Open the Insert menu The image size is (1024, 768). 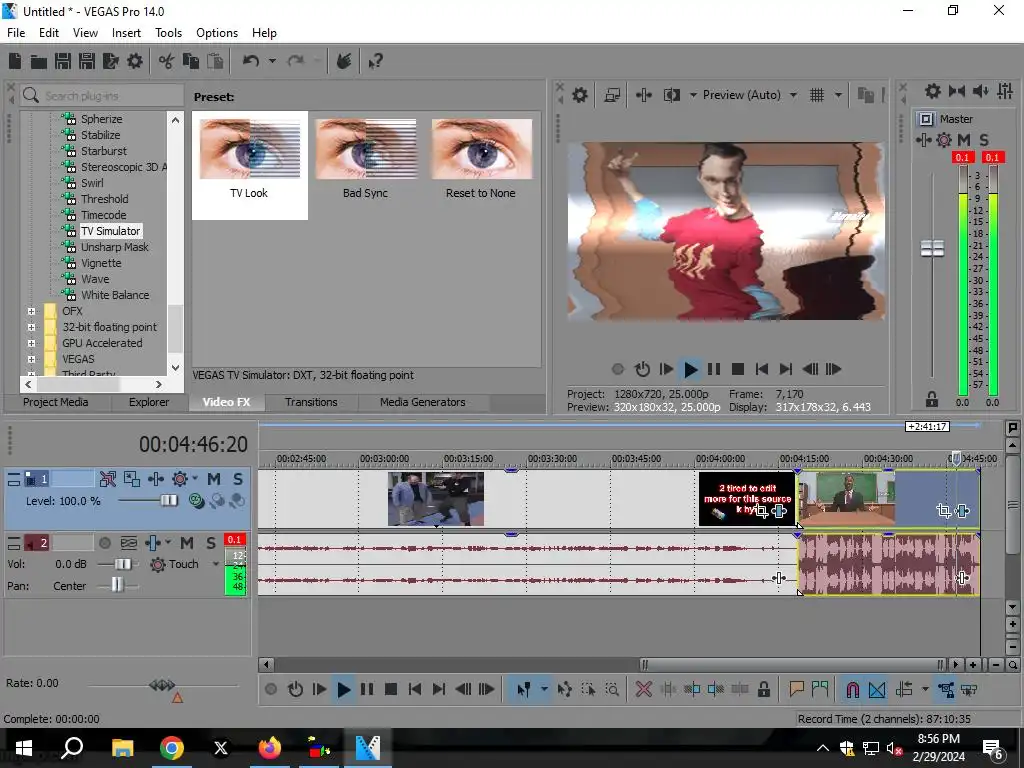(x=126, y=33)
